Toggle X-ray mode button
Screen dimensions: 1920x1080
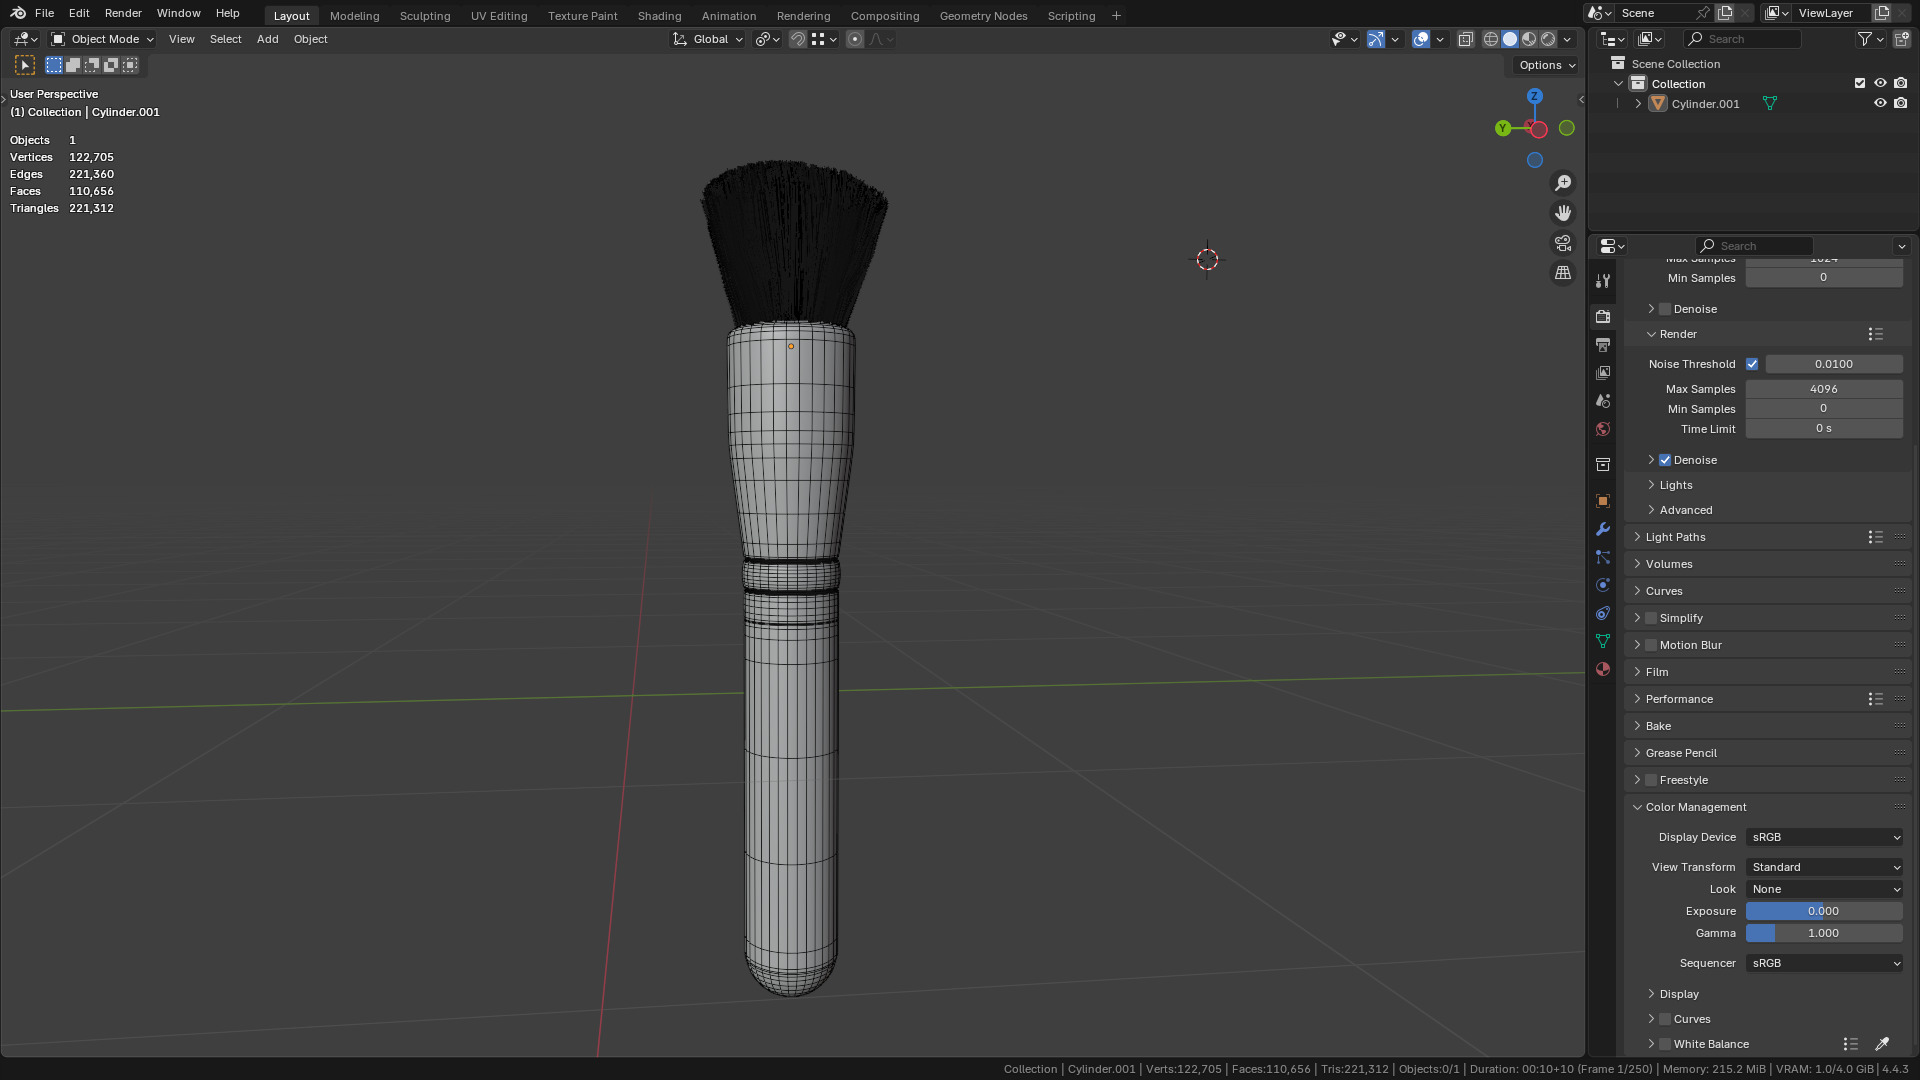(x=1465, y=39)
